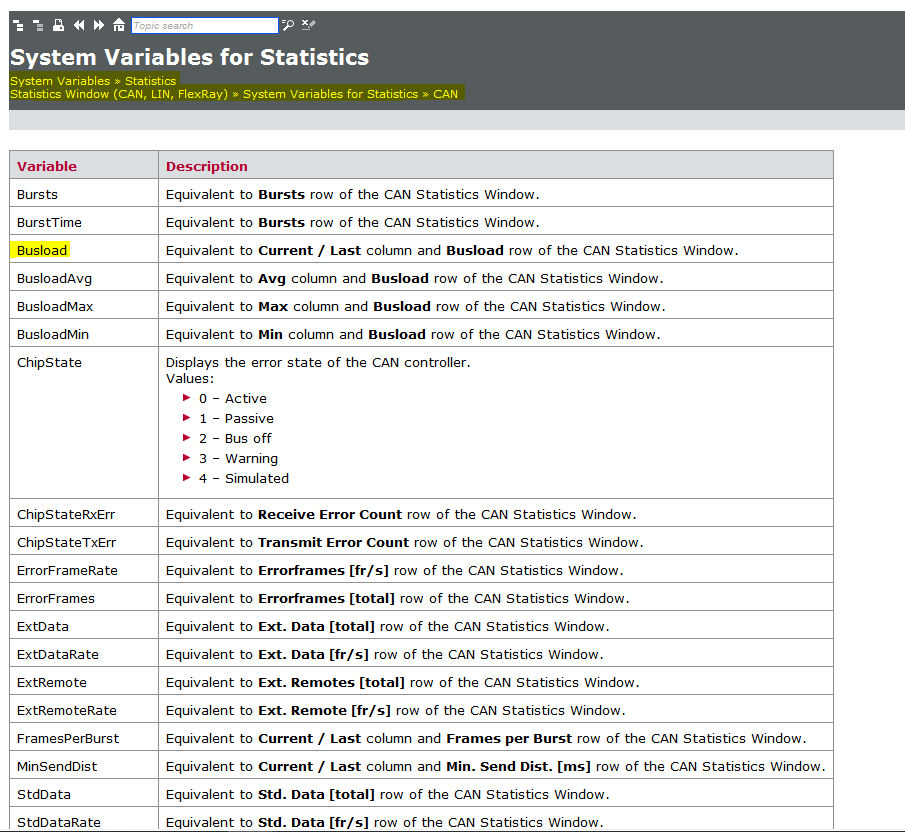905x832 pixels.
Task: Open System Variables for Statistics breadcrumb link
Action: (x=330, y=94)
